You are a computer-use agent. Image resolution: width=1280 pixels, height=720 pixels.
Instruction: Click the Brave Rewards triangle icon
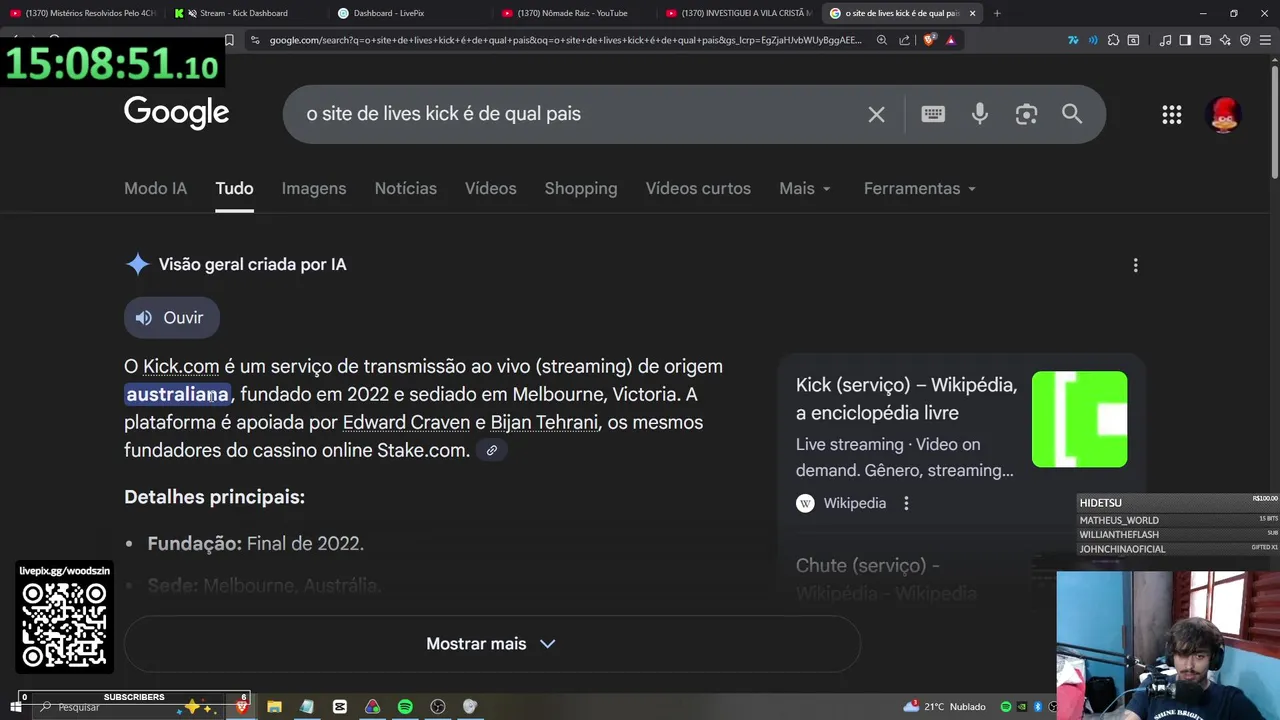[950, 40]
